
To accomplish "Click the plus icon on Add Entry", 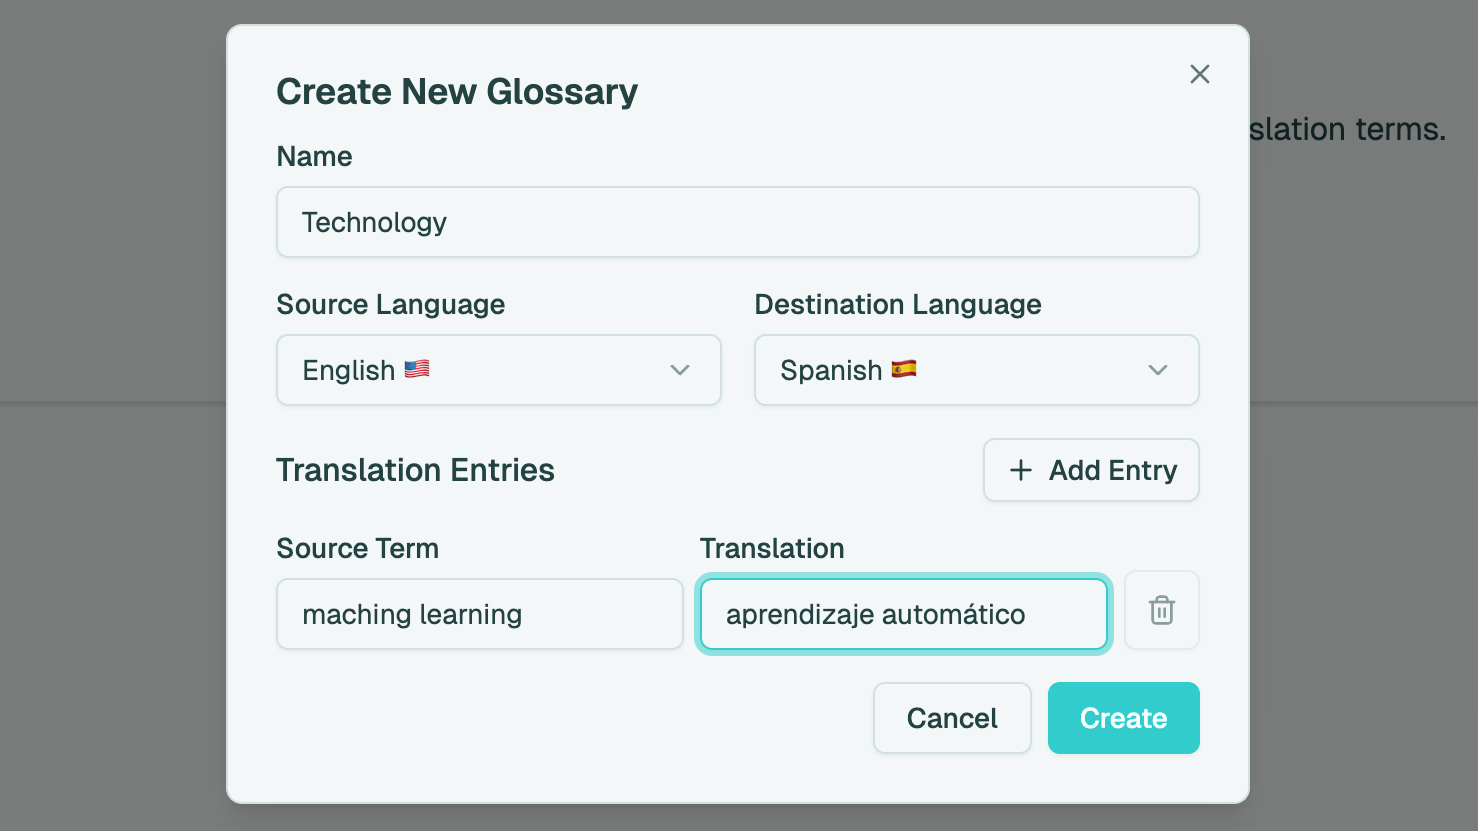I will click(x=1020, y=470).
